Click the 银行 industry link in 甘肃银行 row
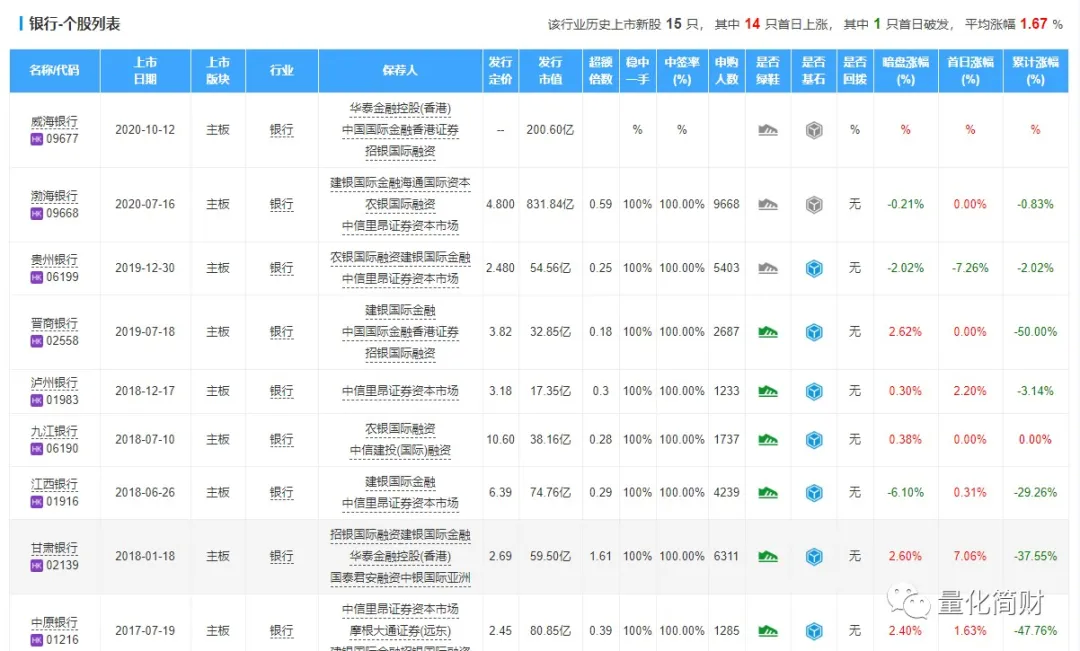Viewport: 1080px width, 651px height. coord(281,557)
